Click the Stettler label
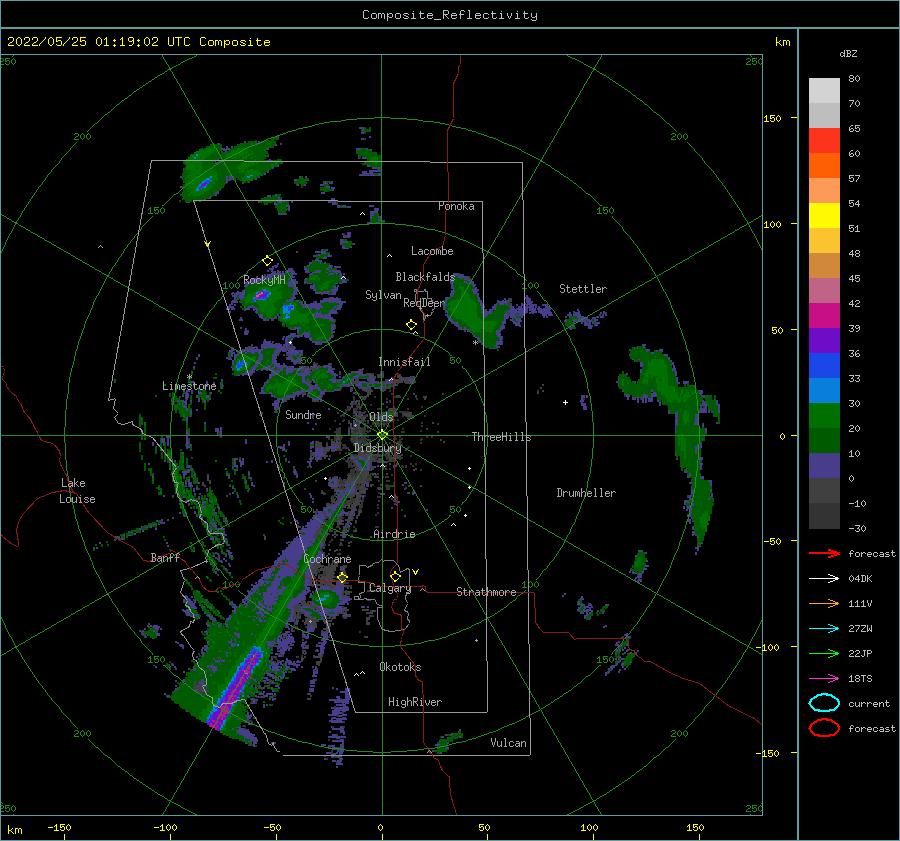 tap(583, 289)
